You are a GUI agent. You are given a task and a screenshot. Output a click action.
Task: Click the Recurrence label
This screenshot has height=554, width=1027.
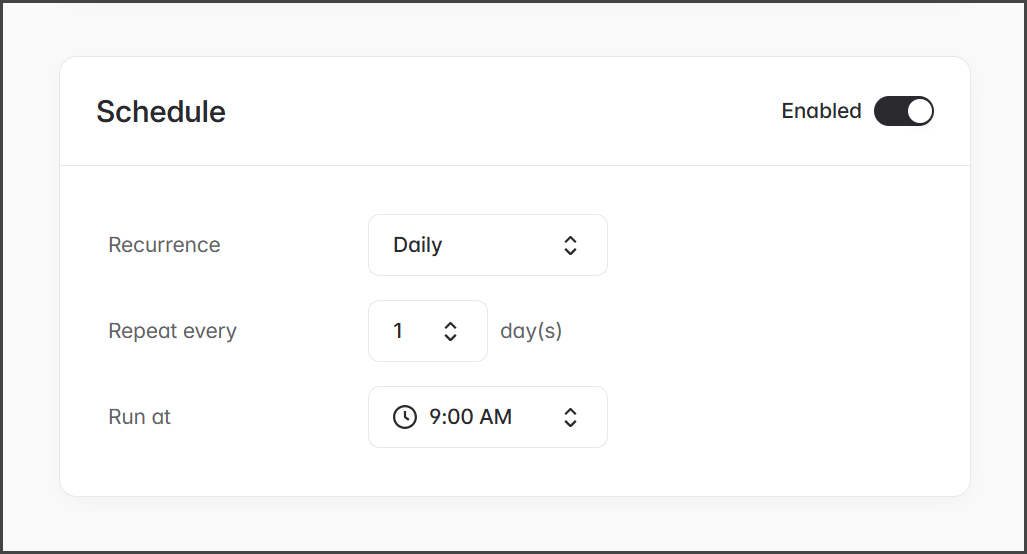pyautogui.click(x=164, y=245)
